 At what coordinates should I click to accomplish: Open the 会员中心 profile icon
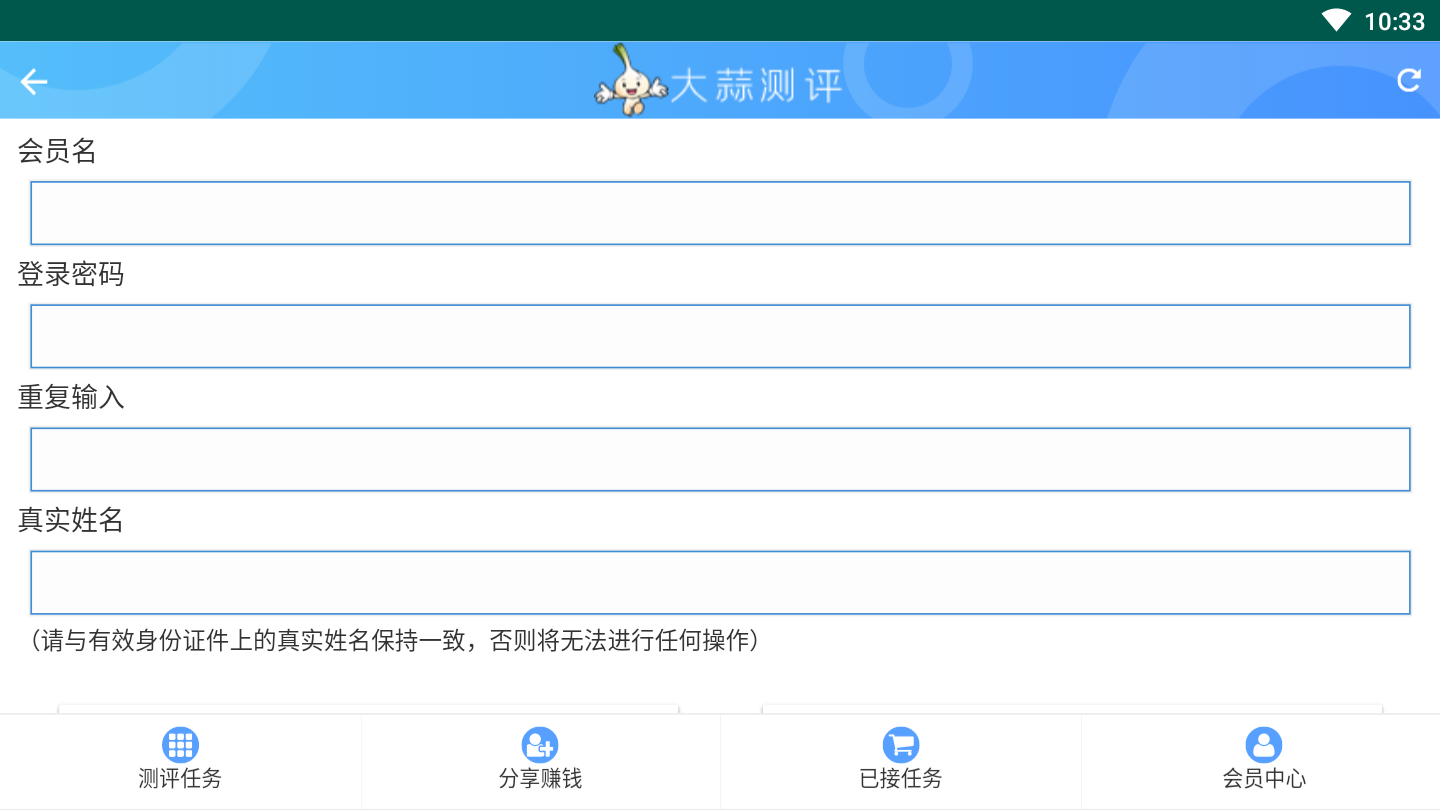coord(1263,745)
